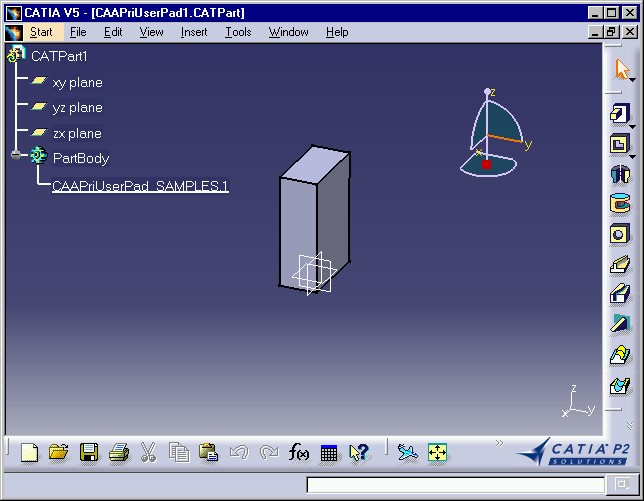The height and width of the screenshot is (501, 644).
Task: Minimize the inner document window
Action: click(596, 32)
